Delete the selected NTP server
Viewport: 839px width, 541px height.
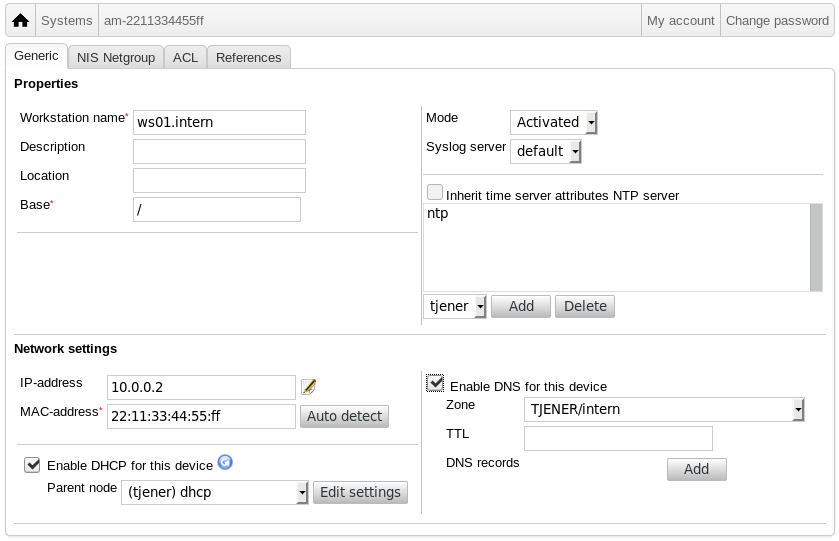[x=585, y=307]
